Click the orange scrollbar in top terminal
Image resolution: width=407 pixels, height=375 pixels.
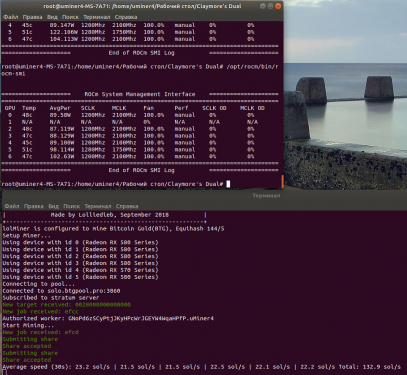click(282, 181)
